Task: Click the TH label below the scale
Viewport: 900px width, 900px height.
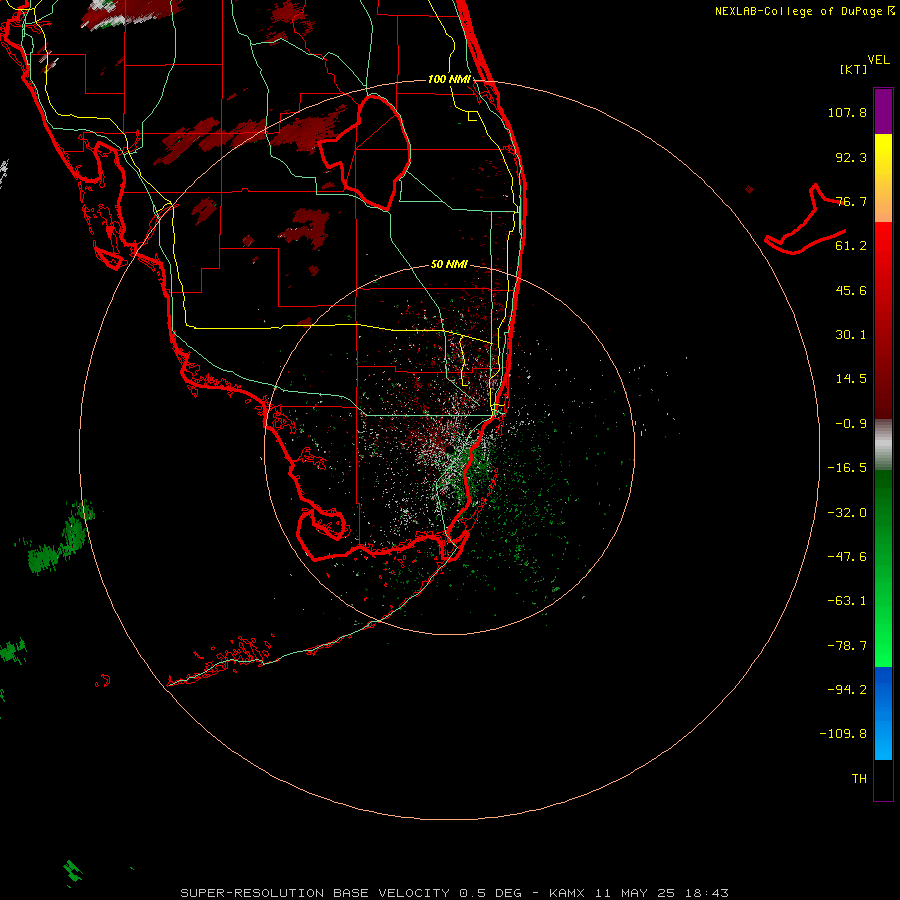Action: point(859,779)
